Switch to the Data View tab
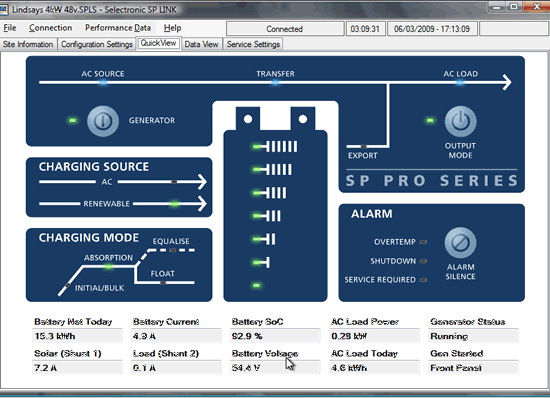This screenshot has height=398, width=550. click(201, 44)
